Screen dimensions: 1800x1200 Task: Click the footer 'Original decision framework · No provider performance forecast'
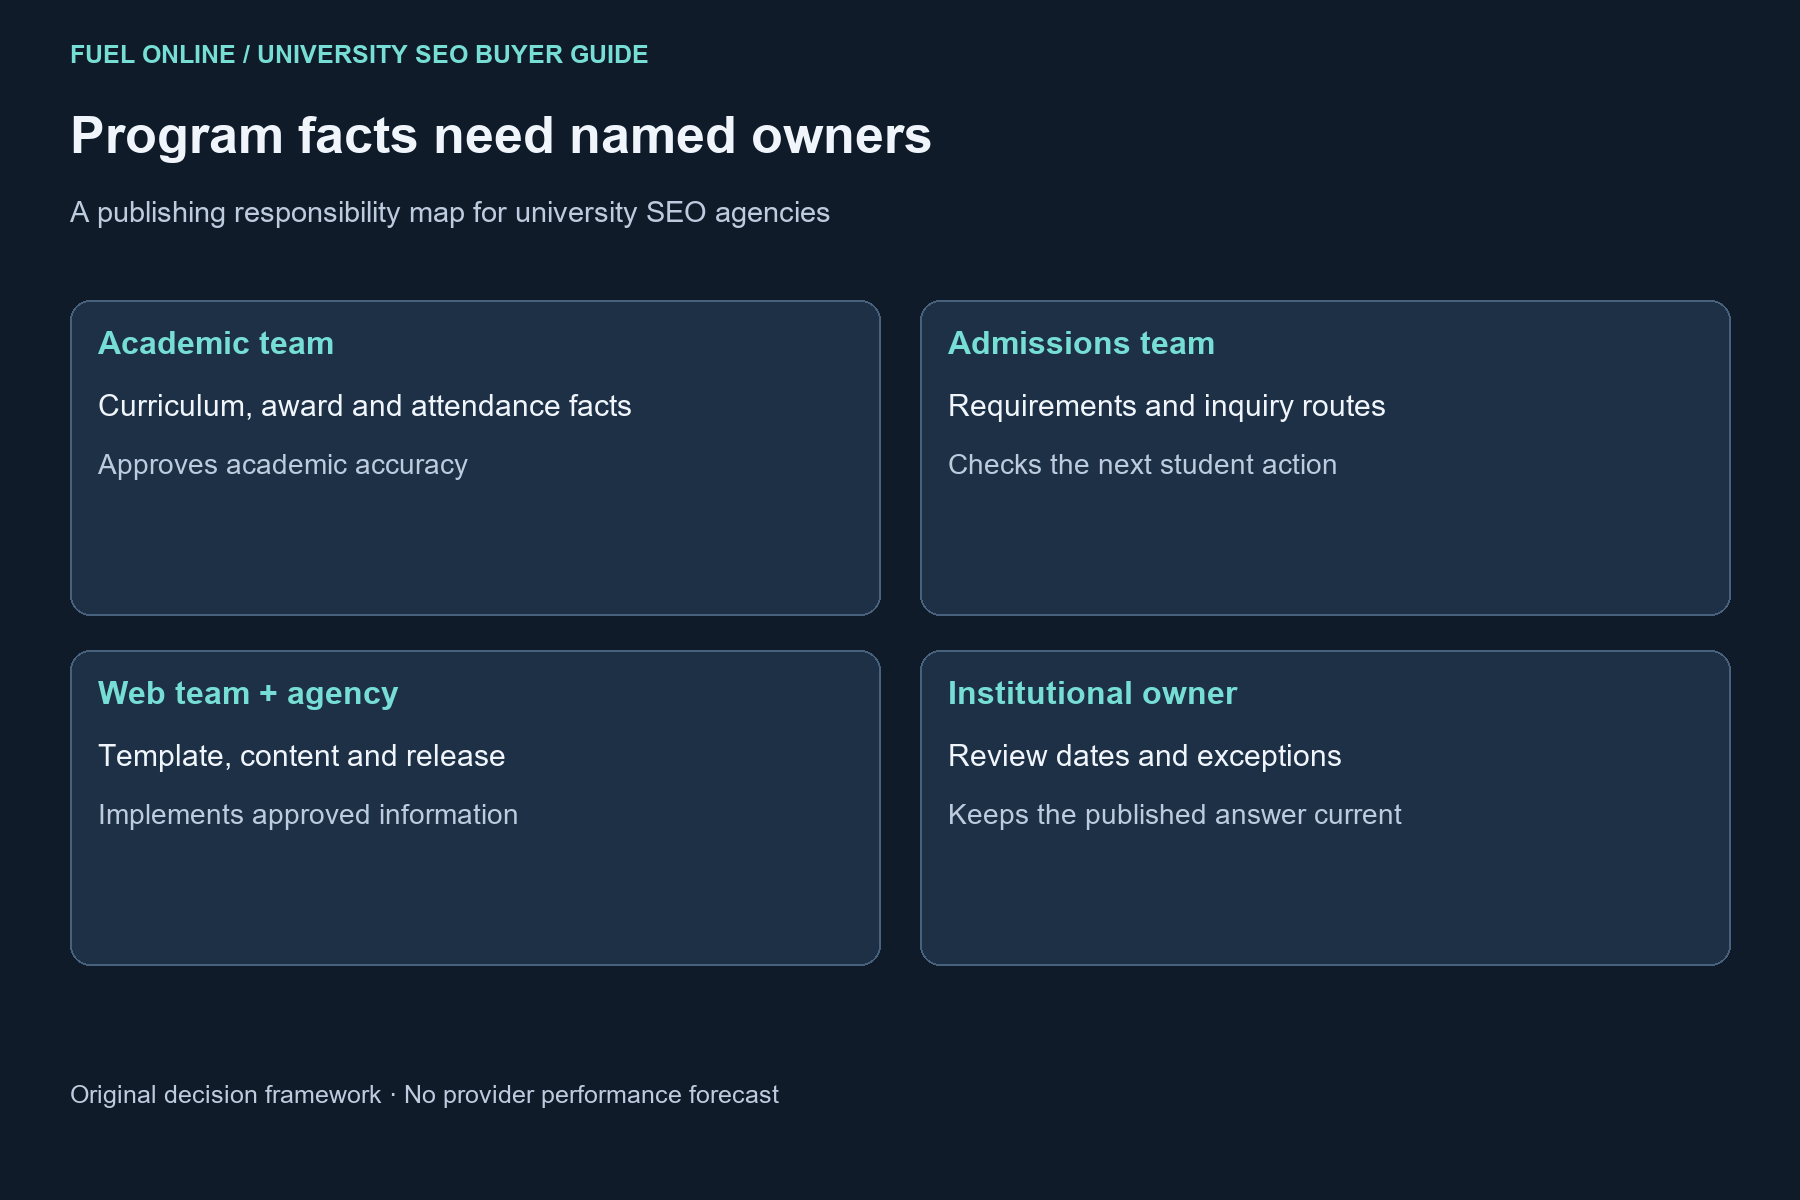point(424,1095)
